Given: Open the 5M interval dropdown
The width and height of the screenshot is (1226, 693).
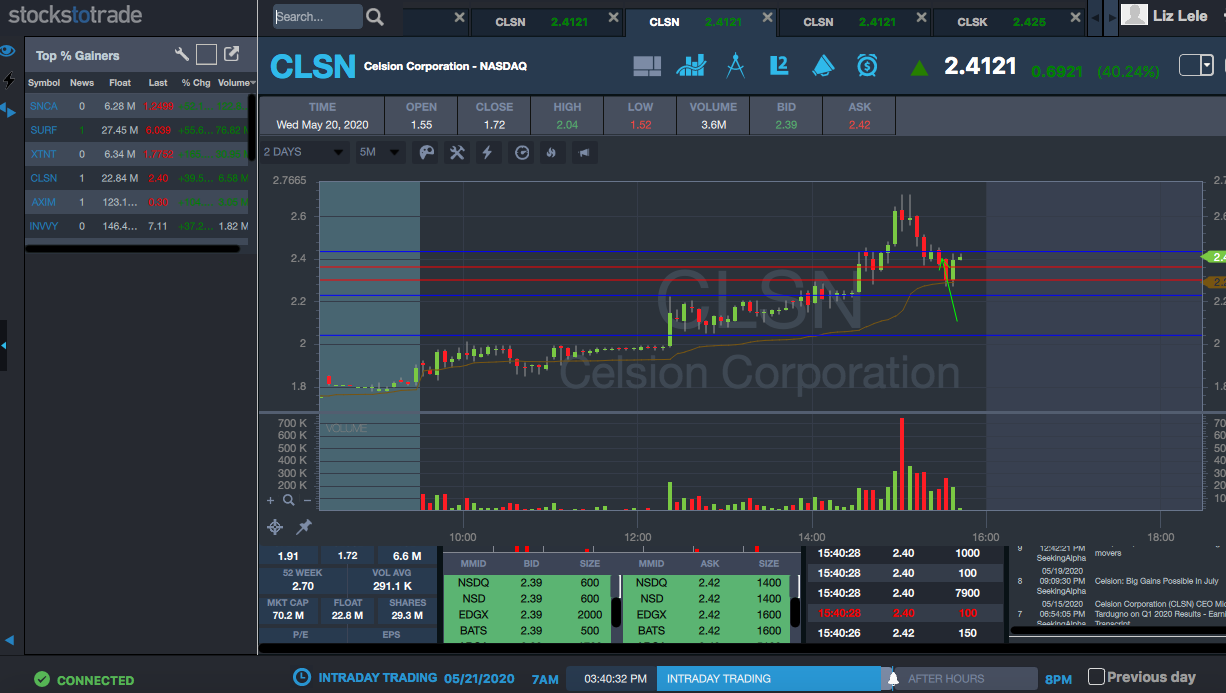Looking at the screenshot, I should [380, 152].
